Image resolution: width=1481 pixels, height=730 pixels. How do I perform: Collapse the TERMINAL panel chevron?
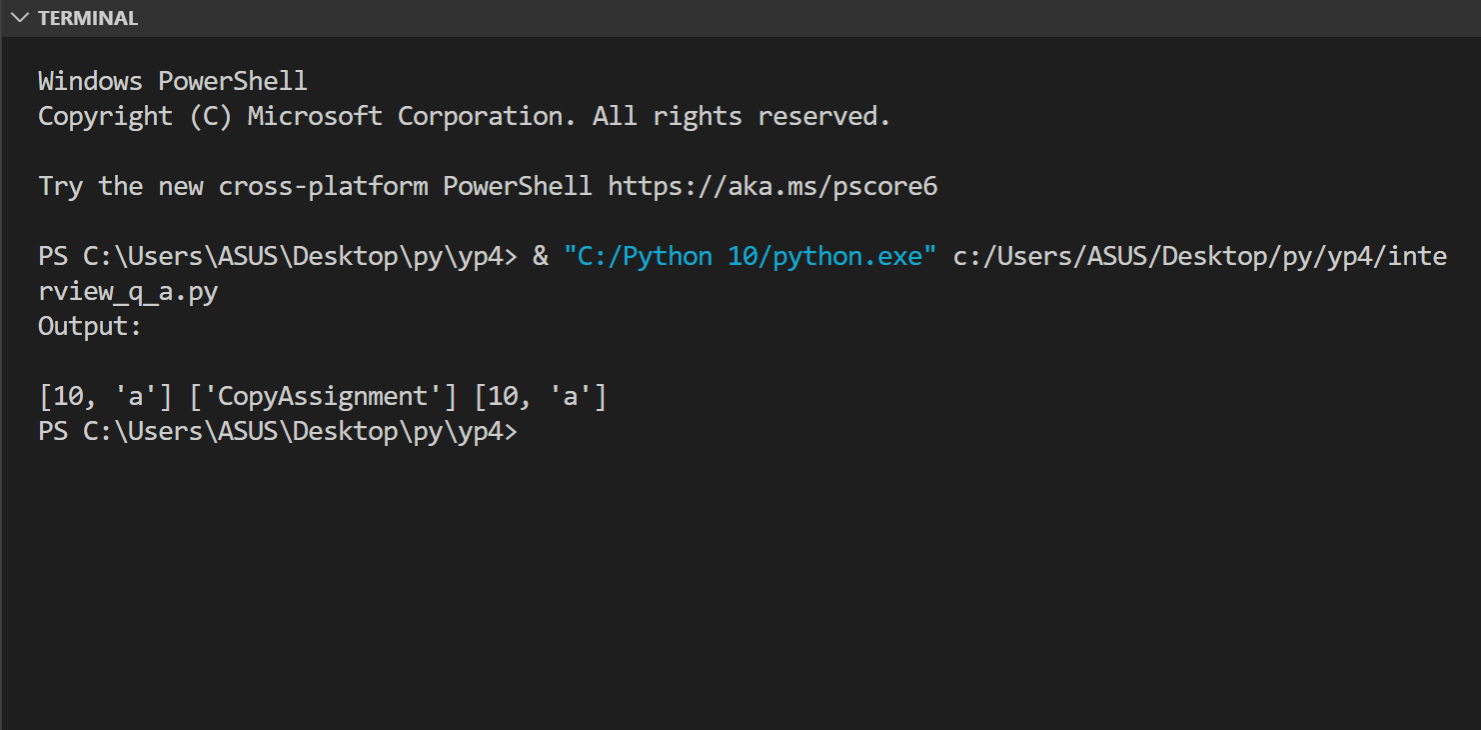click(19, 18)
